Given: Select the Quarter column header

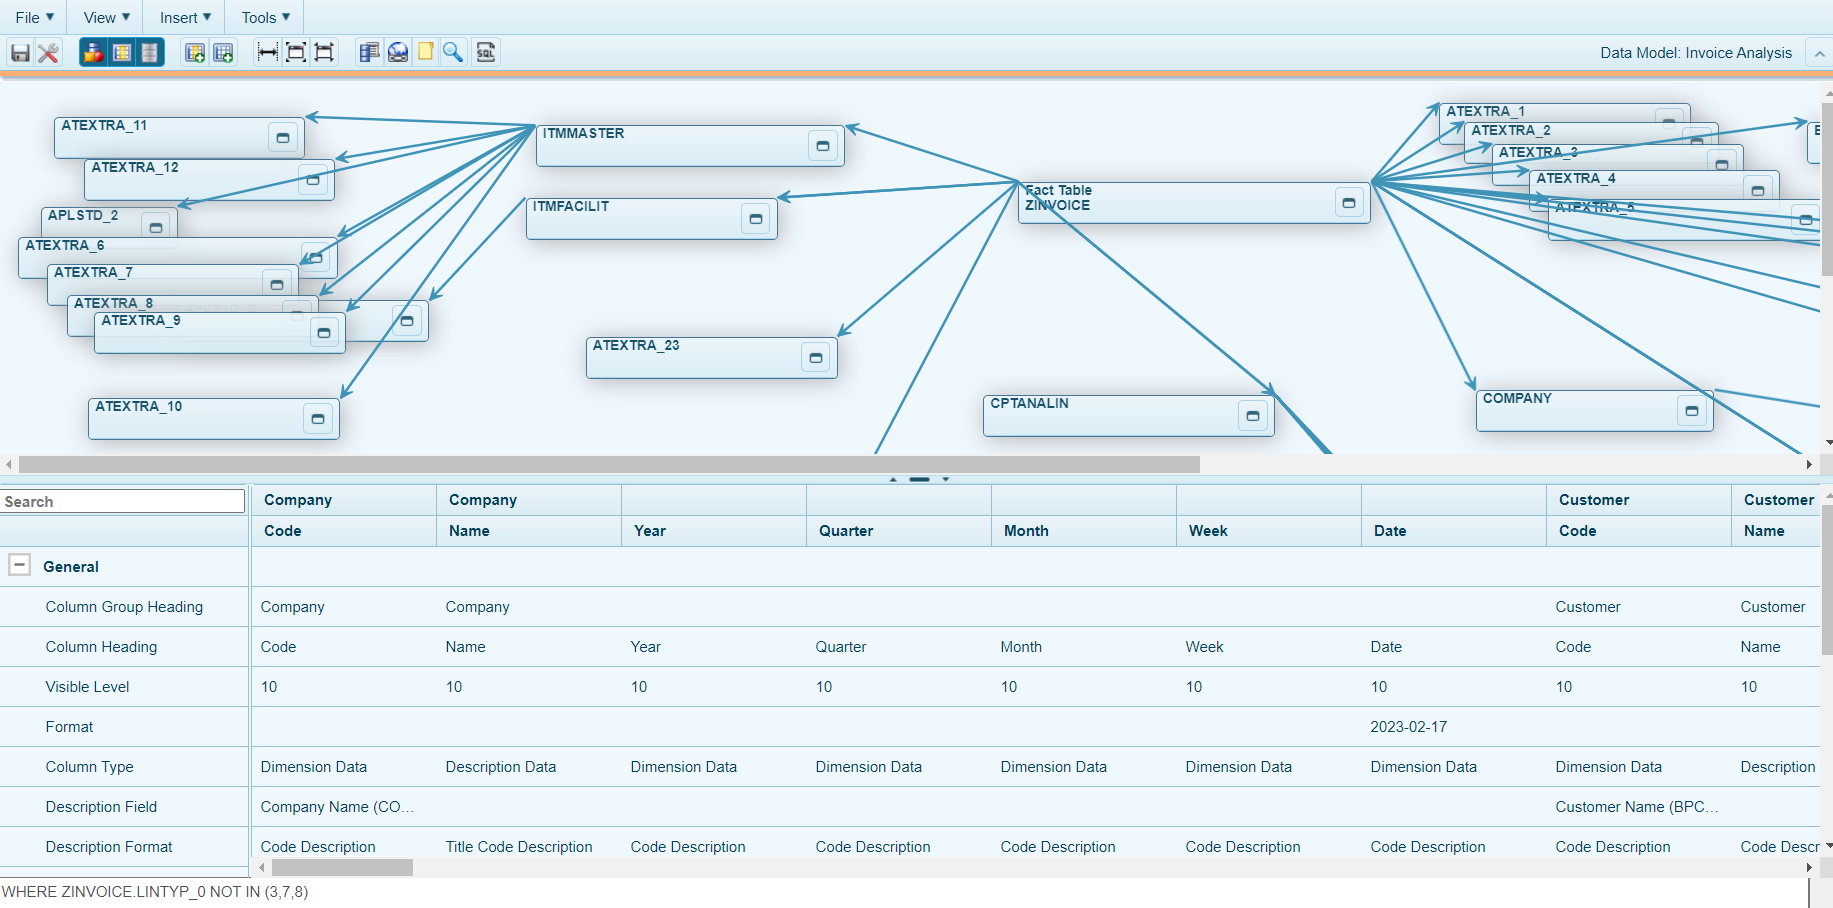Looking at the screenshot, I should click(x=846, y=530).
